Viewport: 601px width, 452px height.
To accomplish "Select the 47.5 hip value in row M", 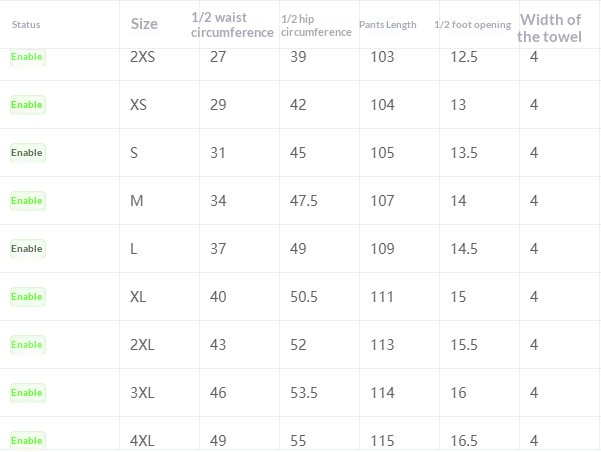I will pyautogui.click(x=304, y=201).
